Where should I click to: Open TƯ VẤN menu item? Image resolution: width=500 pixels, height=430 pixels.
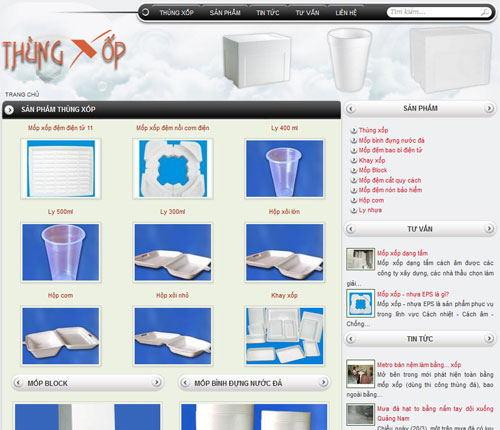pos(307,13)
